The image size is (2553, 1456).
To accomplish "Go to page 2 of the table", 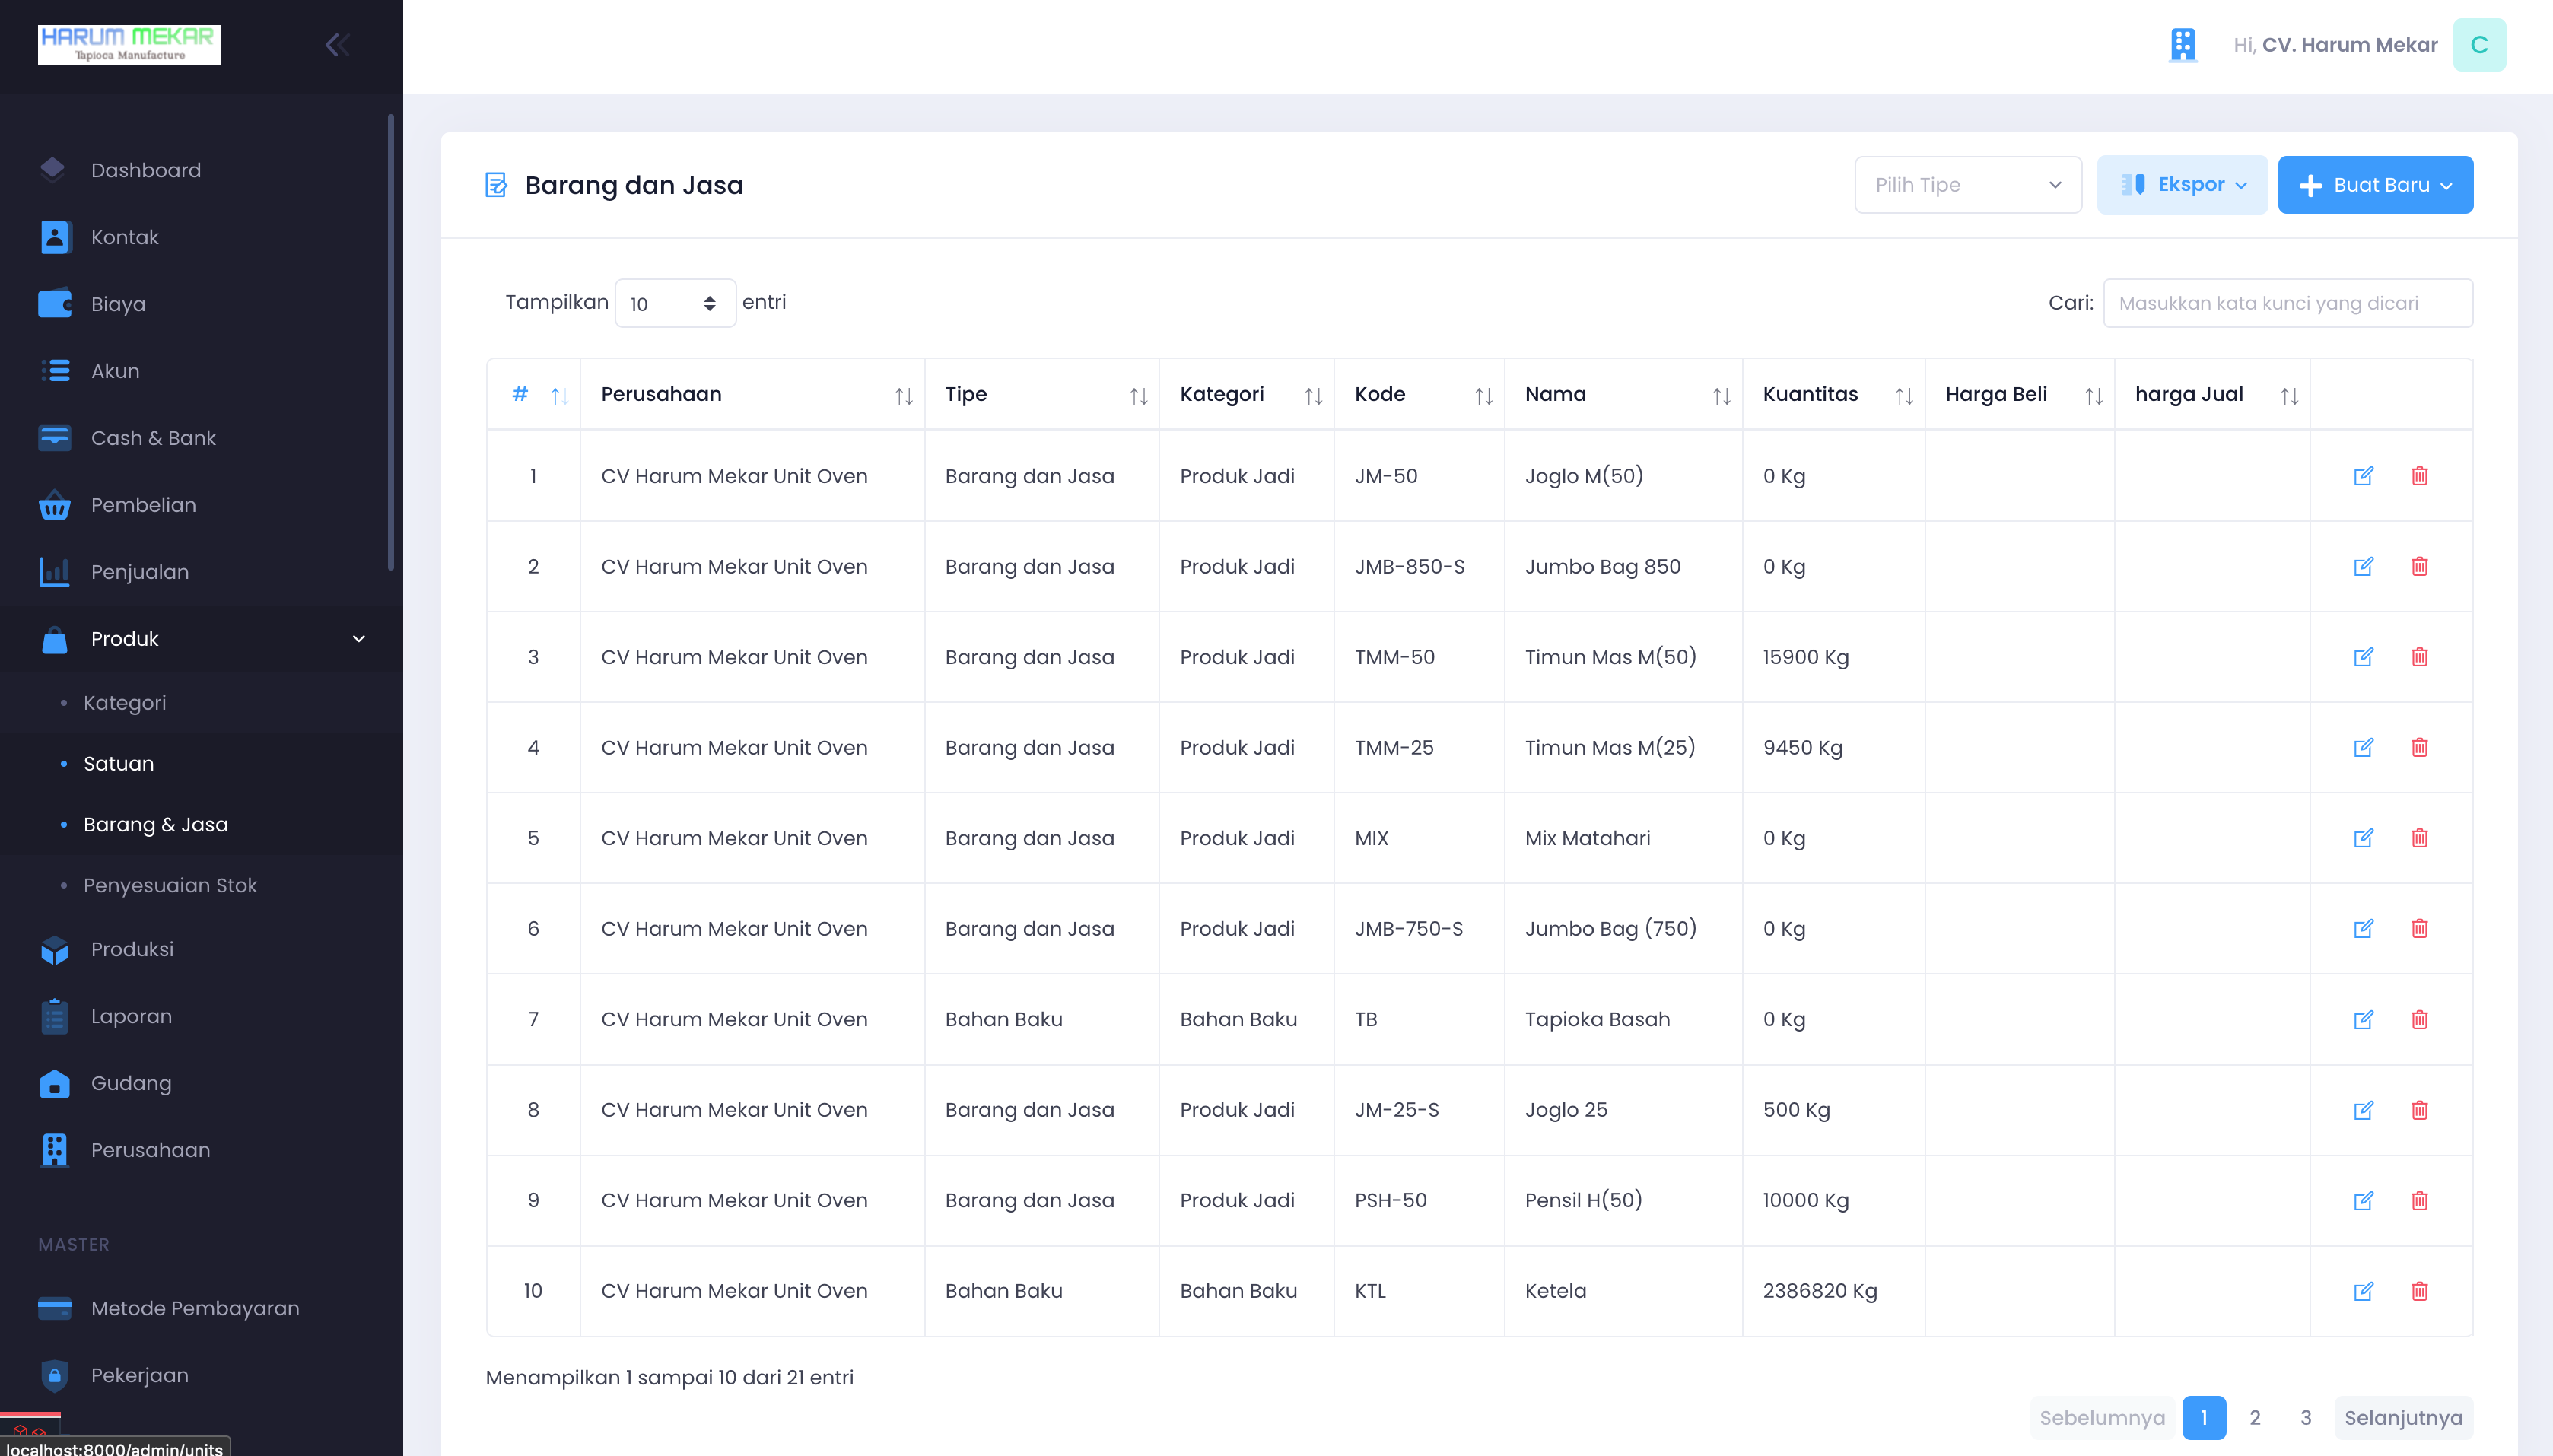I will 2254,1418.
